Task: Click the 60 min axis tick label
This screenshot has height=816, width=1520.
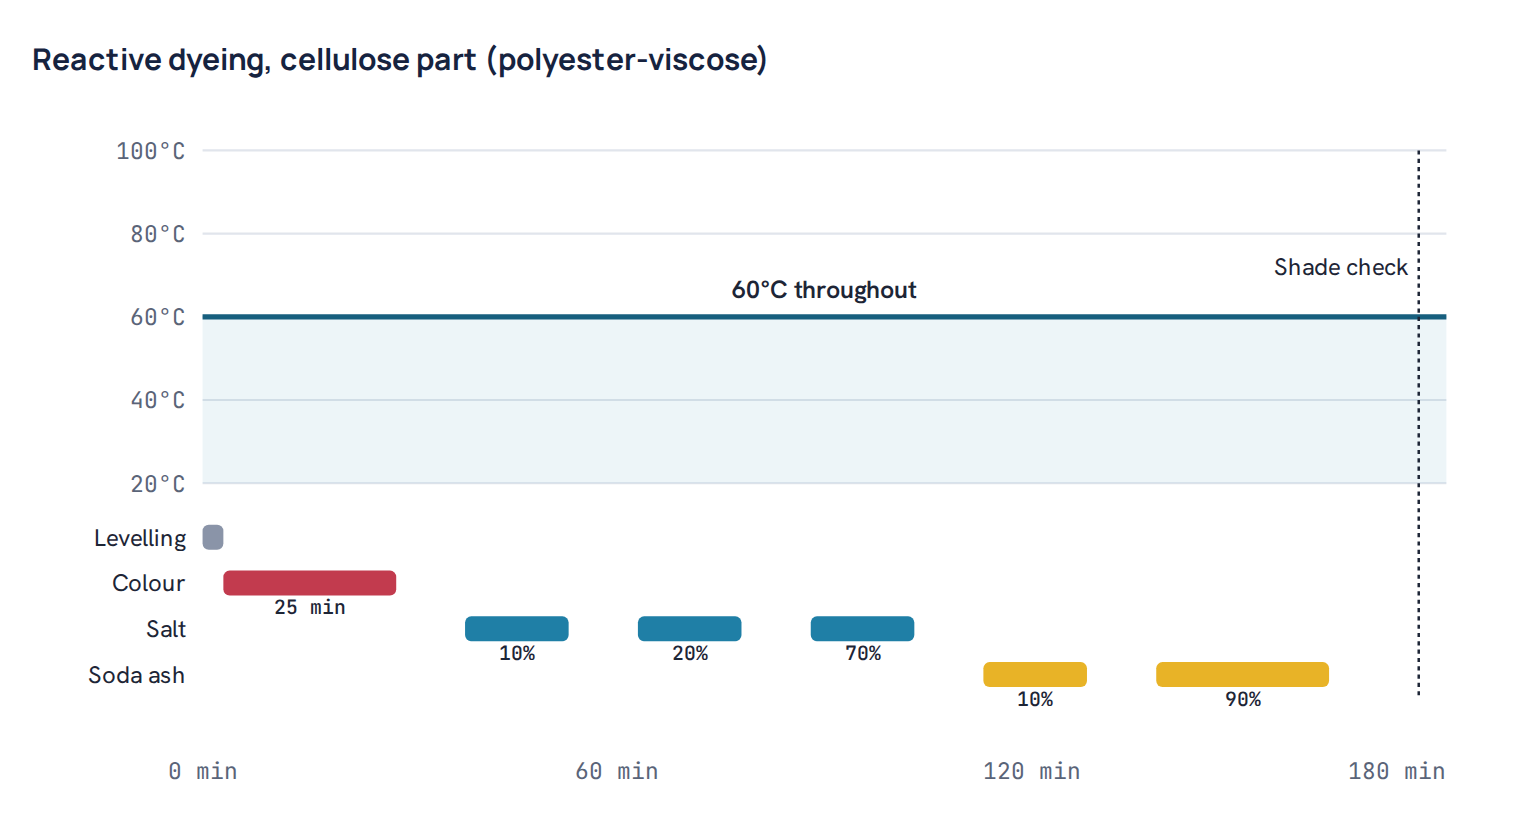Action: click(x=617, y=771)
